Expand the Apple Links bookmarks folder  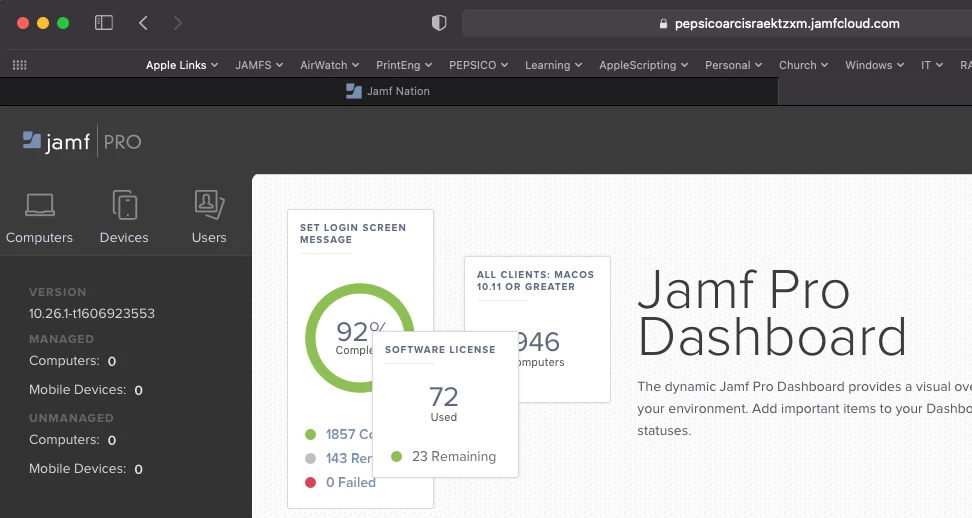pyautogui.click(x=182, y=65)
